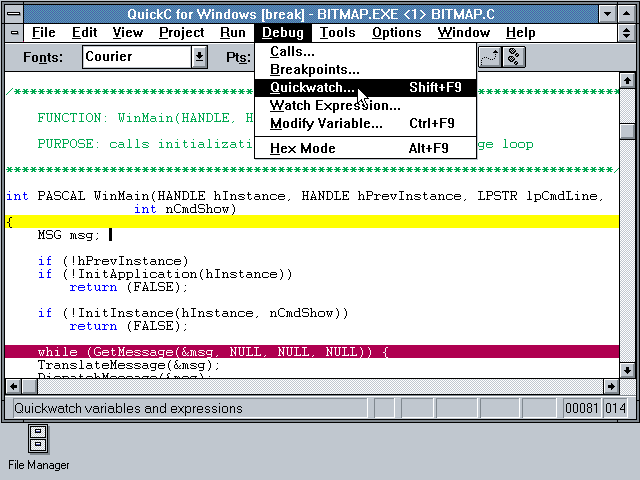This screenshot has height=480, width=640.
Task: Toggle Hex Mode in Debug menu
Action: (x=365, y=148)
